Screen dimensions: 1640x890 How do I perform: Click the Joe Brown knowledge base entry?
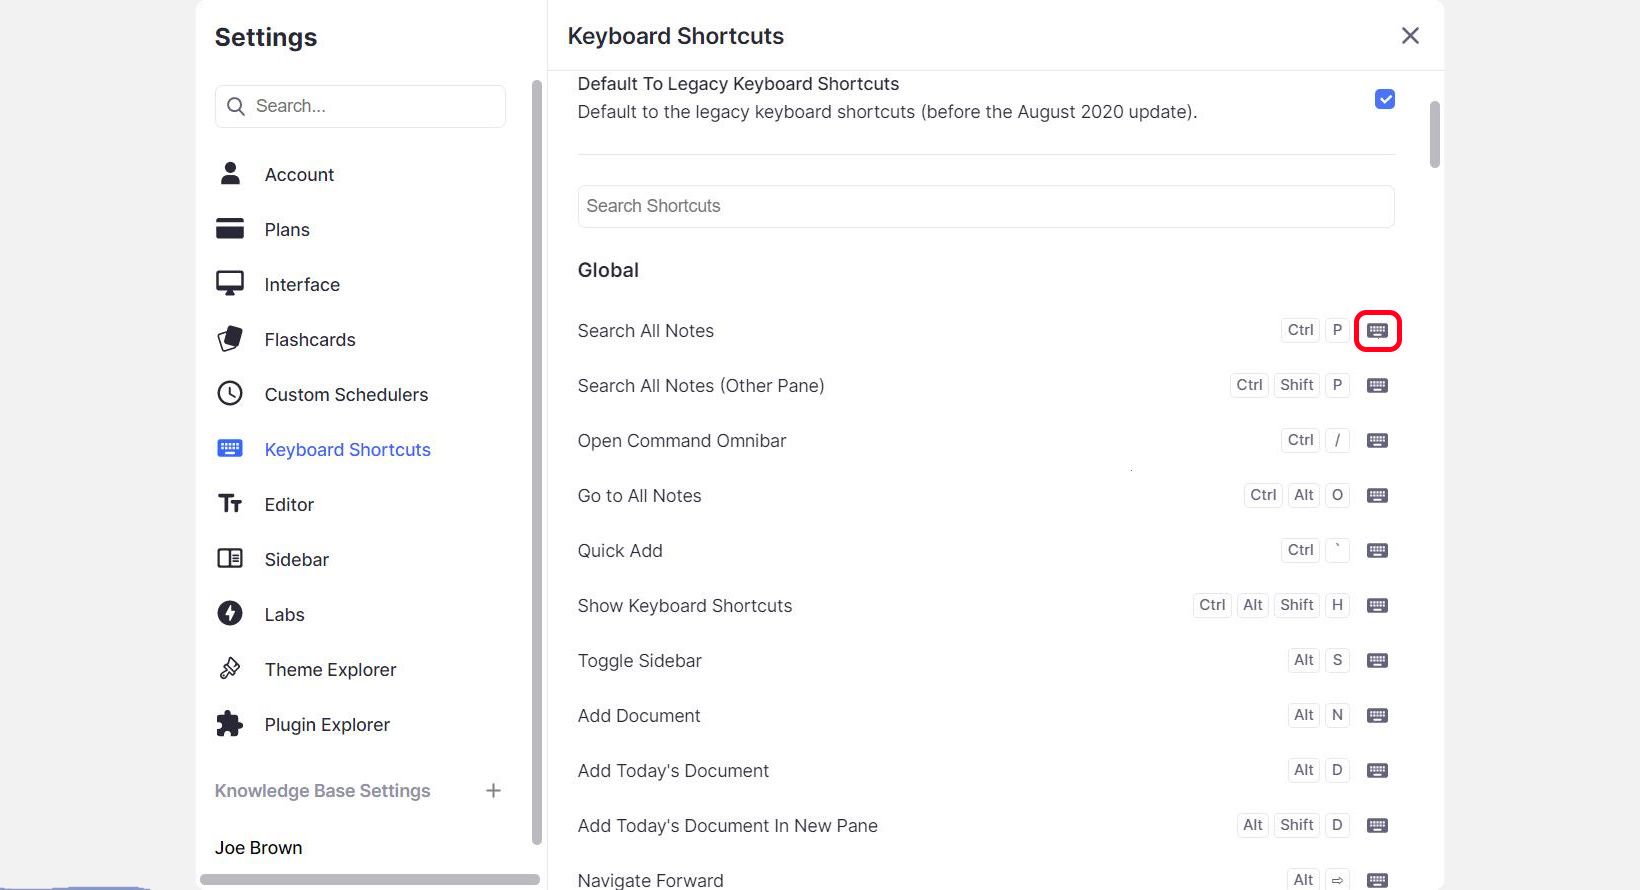(x=259, y=848)
